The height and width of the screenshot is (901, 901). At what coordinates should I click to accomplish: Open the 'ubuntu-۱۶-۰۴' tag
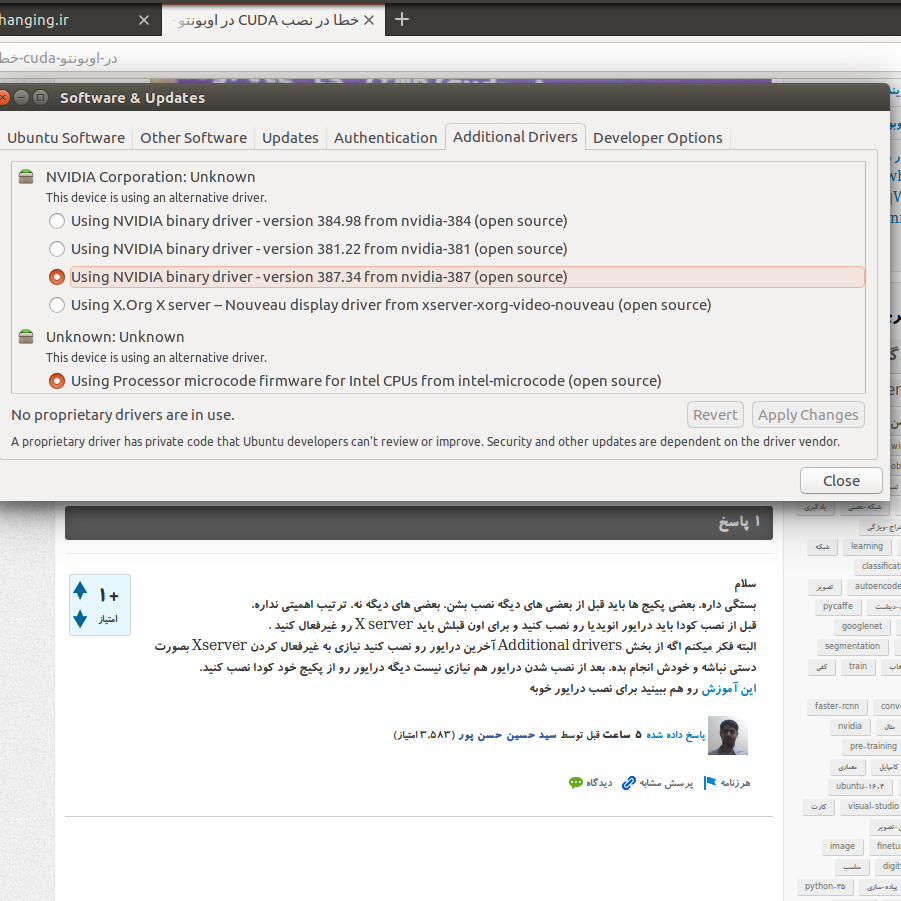click(x=860, y=786)
